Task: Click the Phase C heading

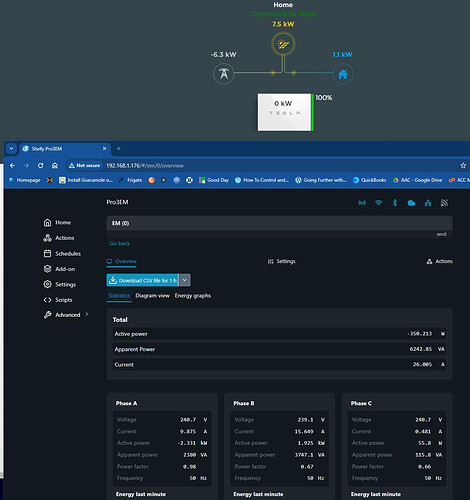Action: tap(361, 403)
